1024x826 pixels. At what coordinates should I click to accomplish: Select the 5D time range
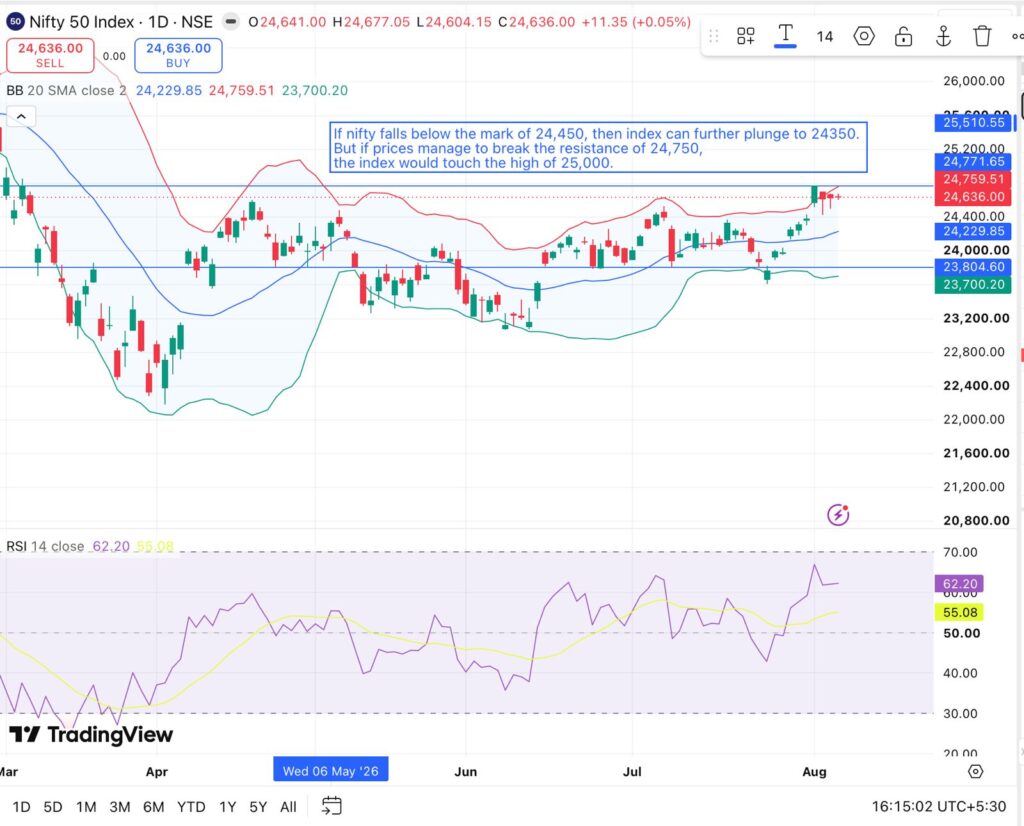click(53, 807)
